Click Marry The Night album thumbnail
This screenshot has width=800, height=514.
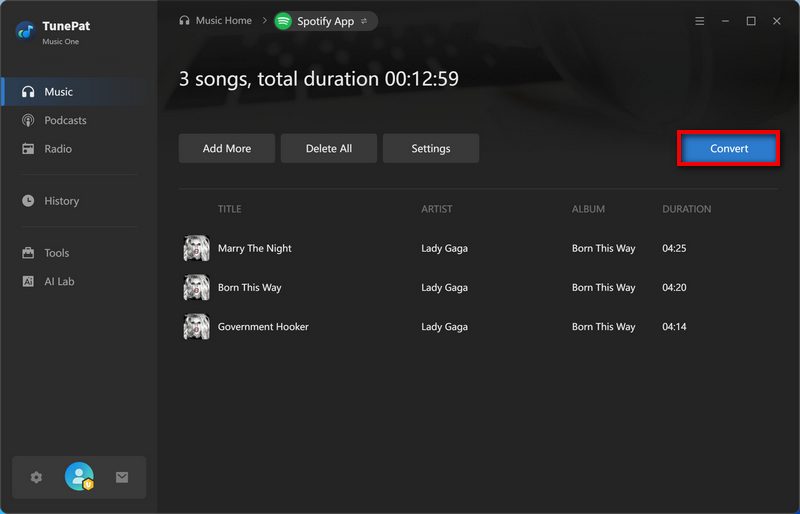pos(196,249)
